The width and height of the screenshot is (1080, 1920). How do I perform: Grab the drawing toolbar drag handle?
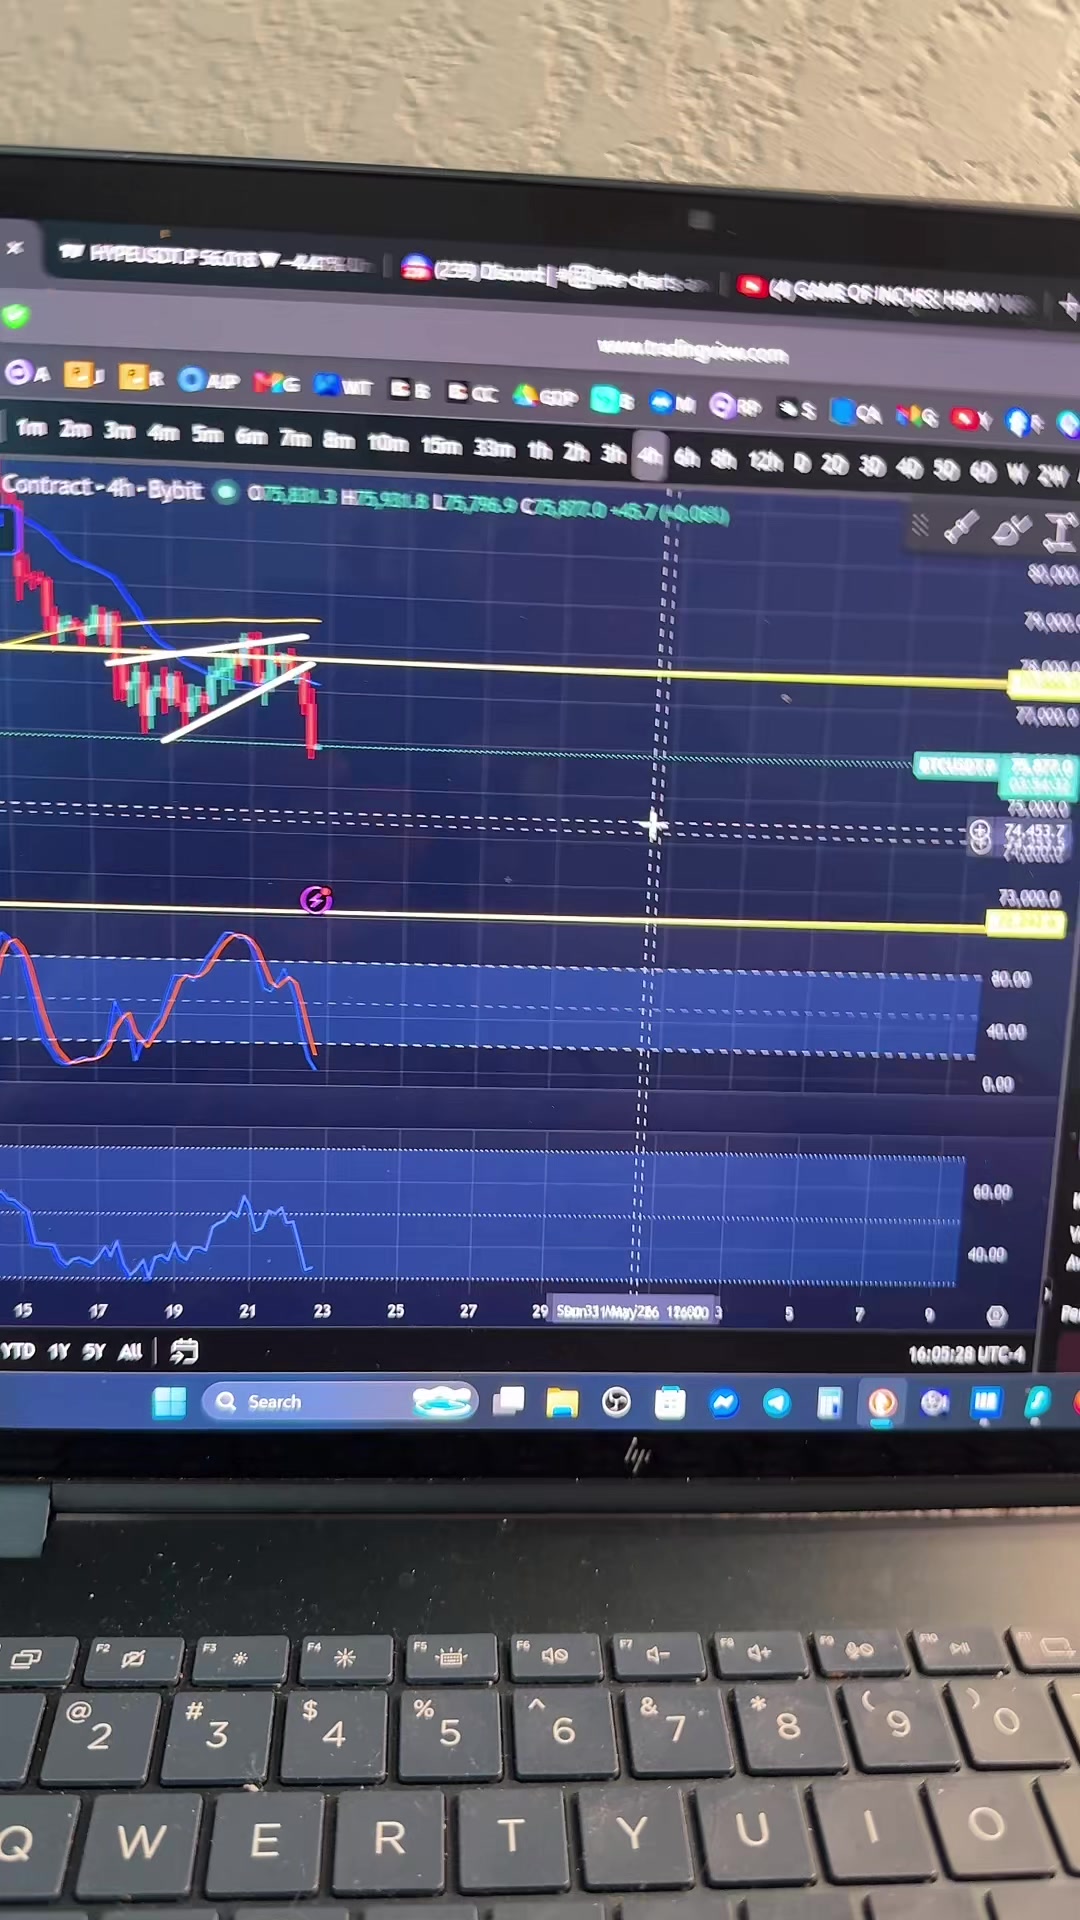pos(920,525)
